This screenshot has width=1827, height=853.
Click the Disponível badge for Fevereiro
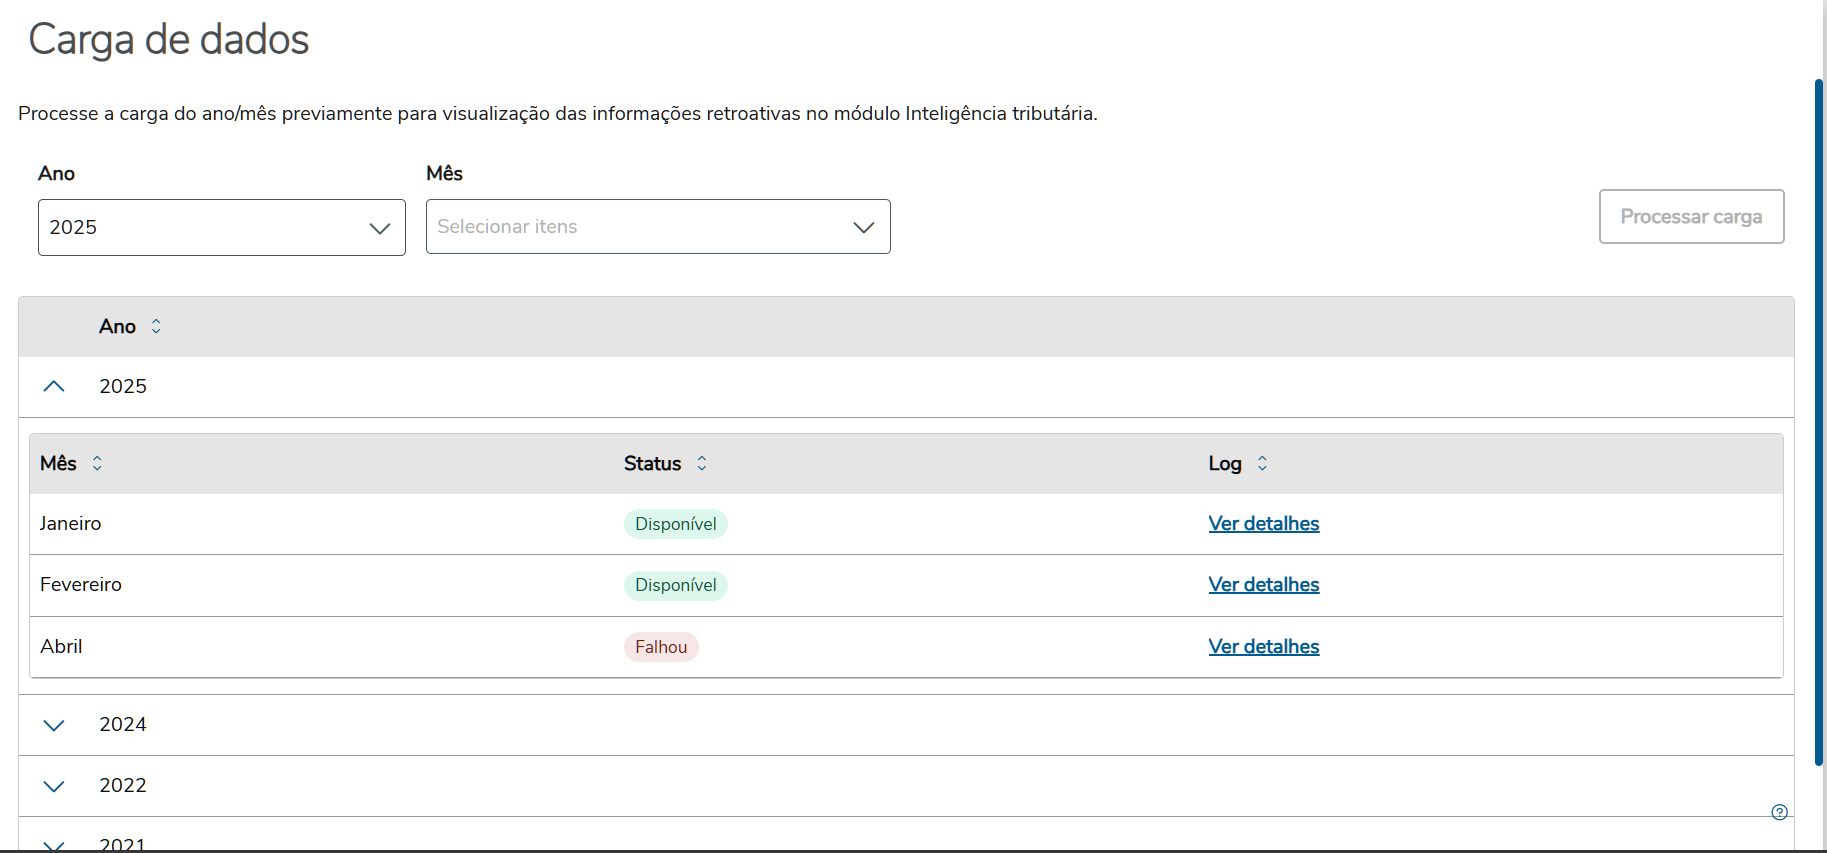click(x=675, y=585)
